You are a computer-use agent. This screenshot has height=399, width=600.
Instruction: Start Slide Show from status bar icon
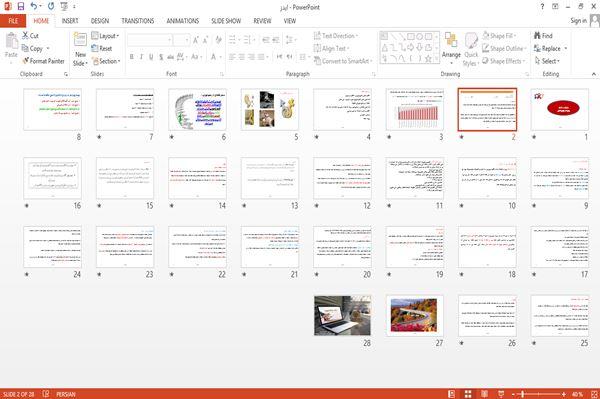pos(501,394)
